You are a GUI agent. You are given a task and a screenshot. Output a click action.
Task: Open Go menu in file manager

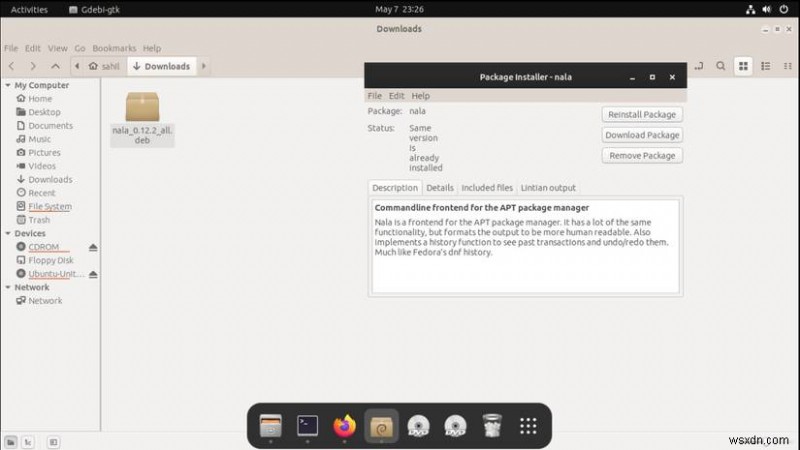(80, 48)
